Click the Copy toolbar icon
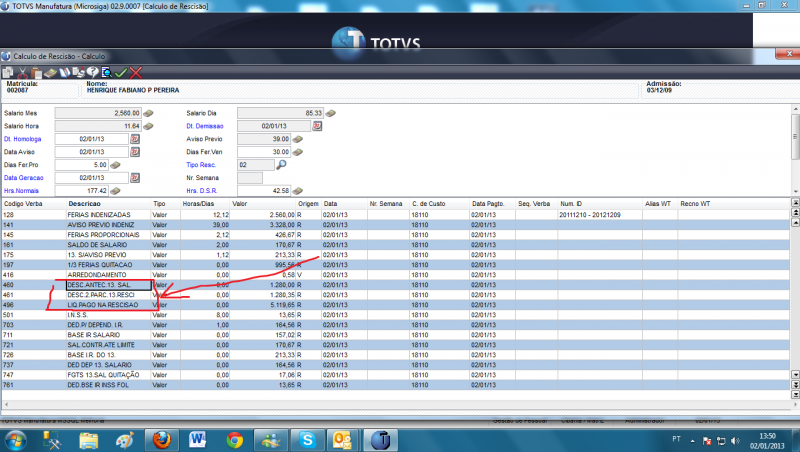Viewport: 800px width, 452px height. [8, 72]
